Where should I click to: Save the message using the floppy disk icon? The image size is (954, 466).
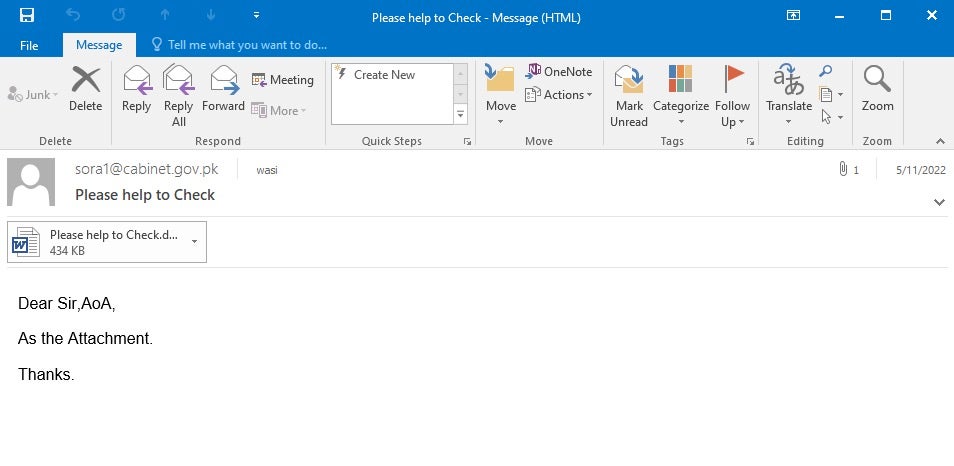(x=27, y=17)
